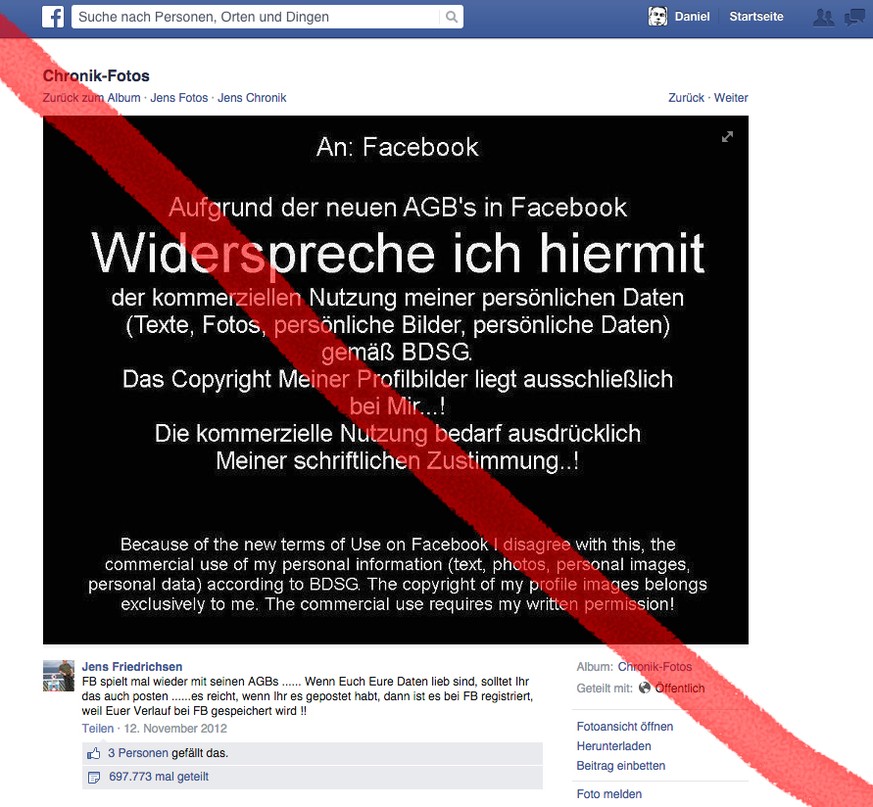Click Daniel's profile picture in header

point(658,17)
